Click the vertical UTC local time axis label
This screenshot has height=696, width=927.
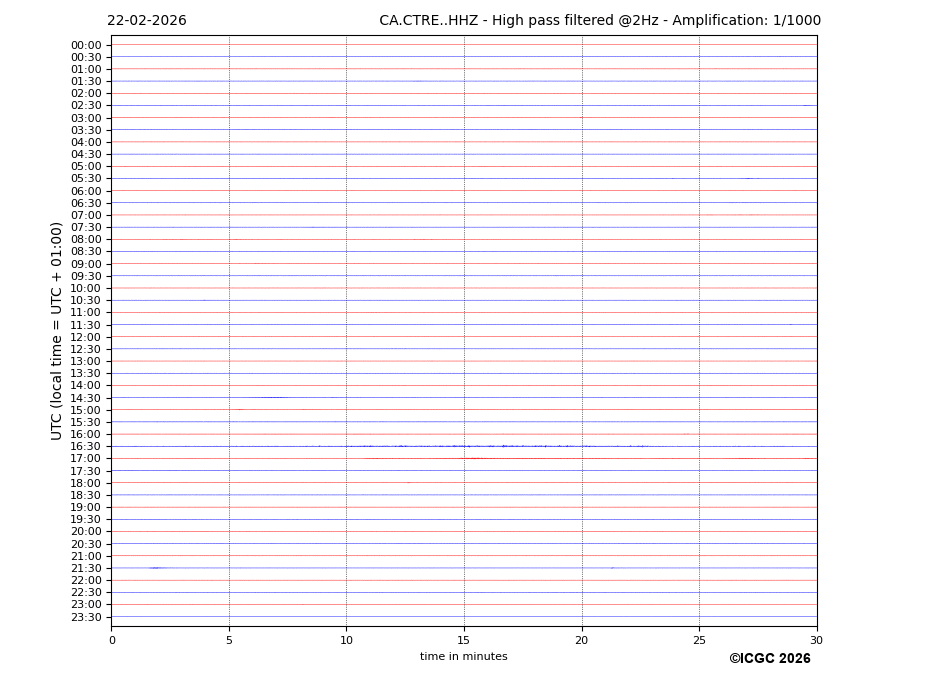[x=57, y=331]
